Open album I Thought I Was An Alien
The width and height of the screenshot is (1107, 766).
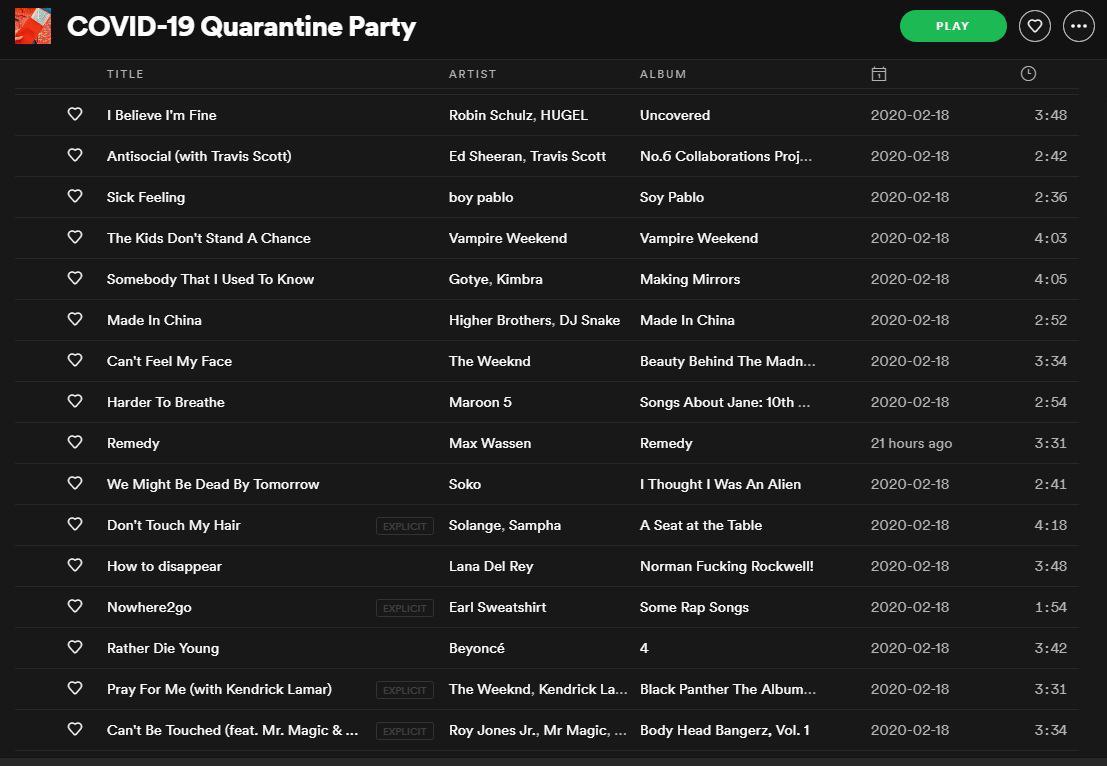point(720,484)
